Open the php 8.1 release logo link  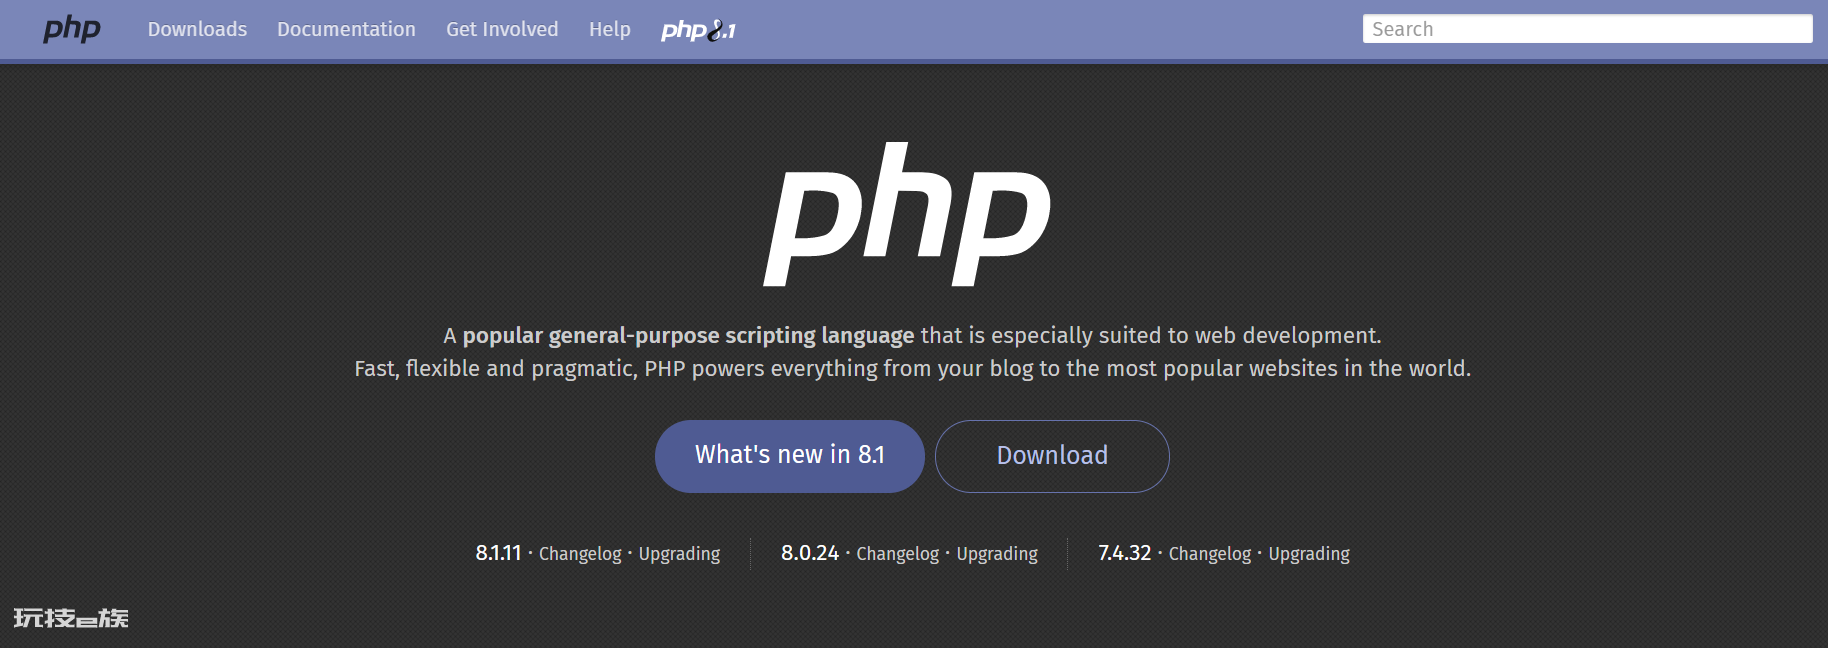click(x=698, y=30)
